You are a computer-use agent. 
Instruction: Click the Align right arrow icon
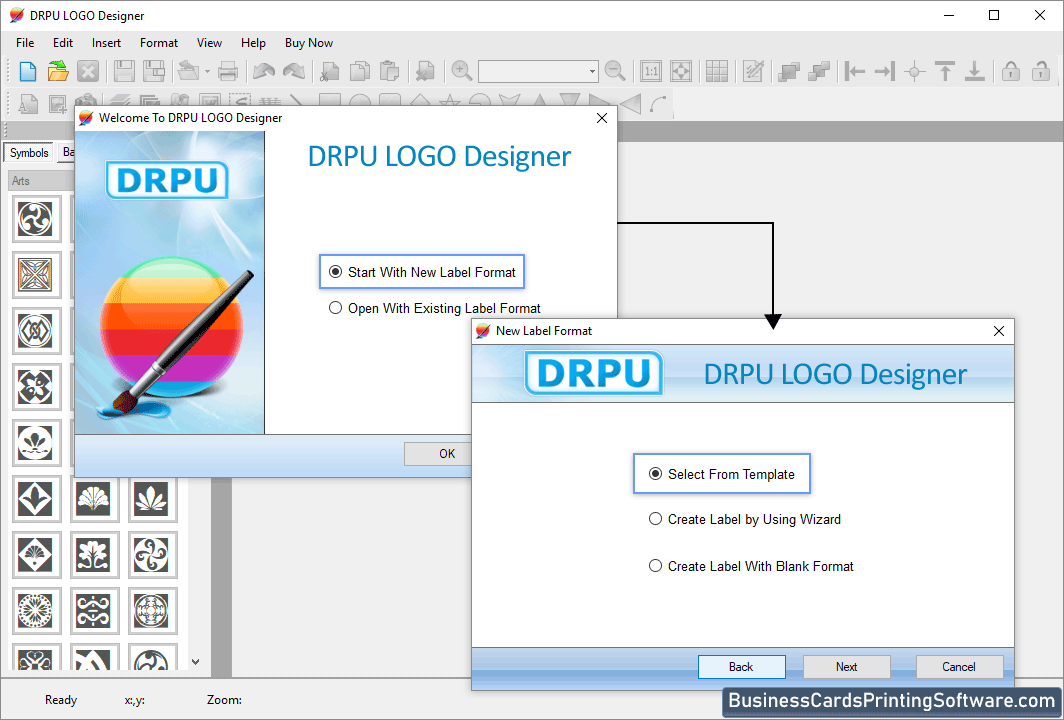[885, 71]
